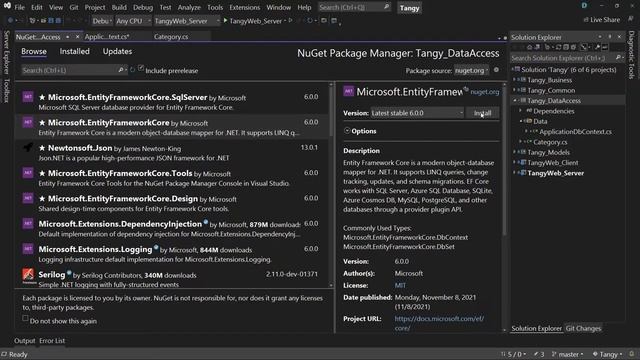Screen dimensions: 640x360
Task: Open the master branch dropdown
Action: tap(567, 354)
